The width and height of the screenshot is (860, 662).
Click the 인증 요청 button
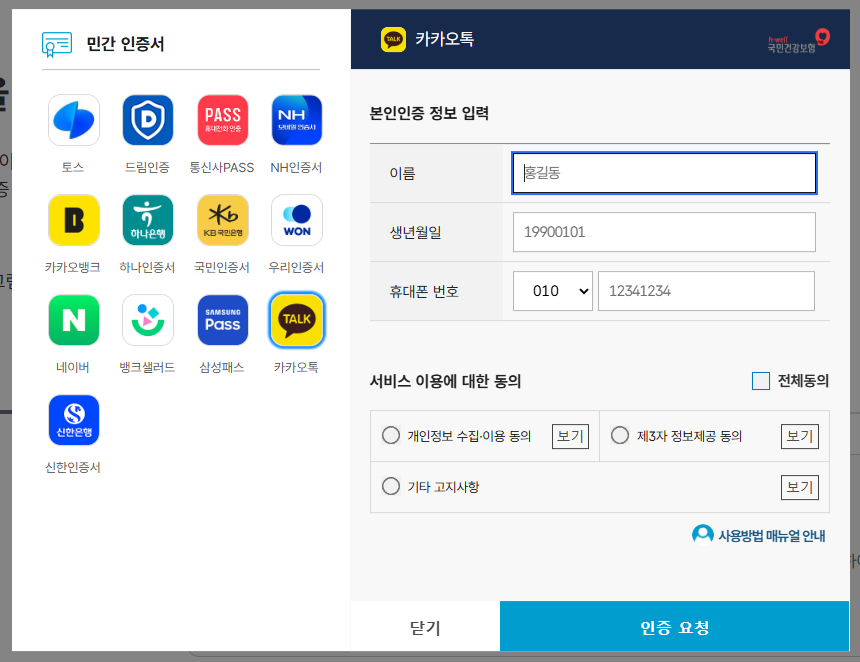tap(675, 626)
